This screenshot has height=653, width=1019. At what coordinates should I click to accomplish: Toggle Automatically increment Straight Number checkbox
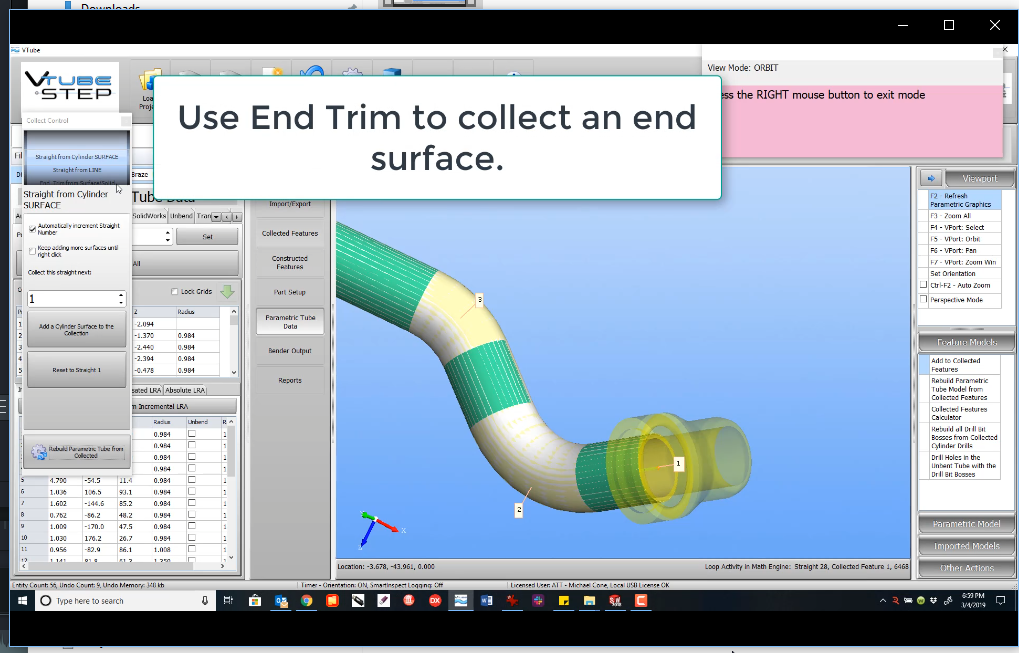[x=32, y=228]
